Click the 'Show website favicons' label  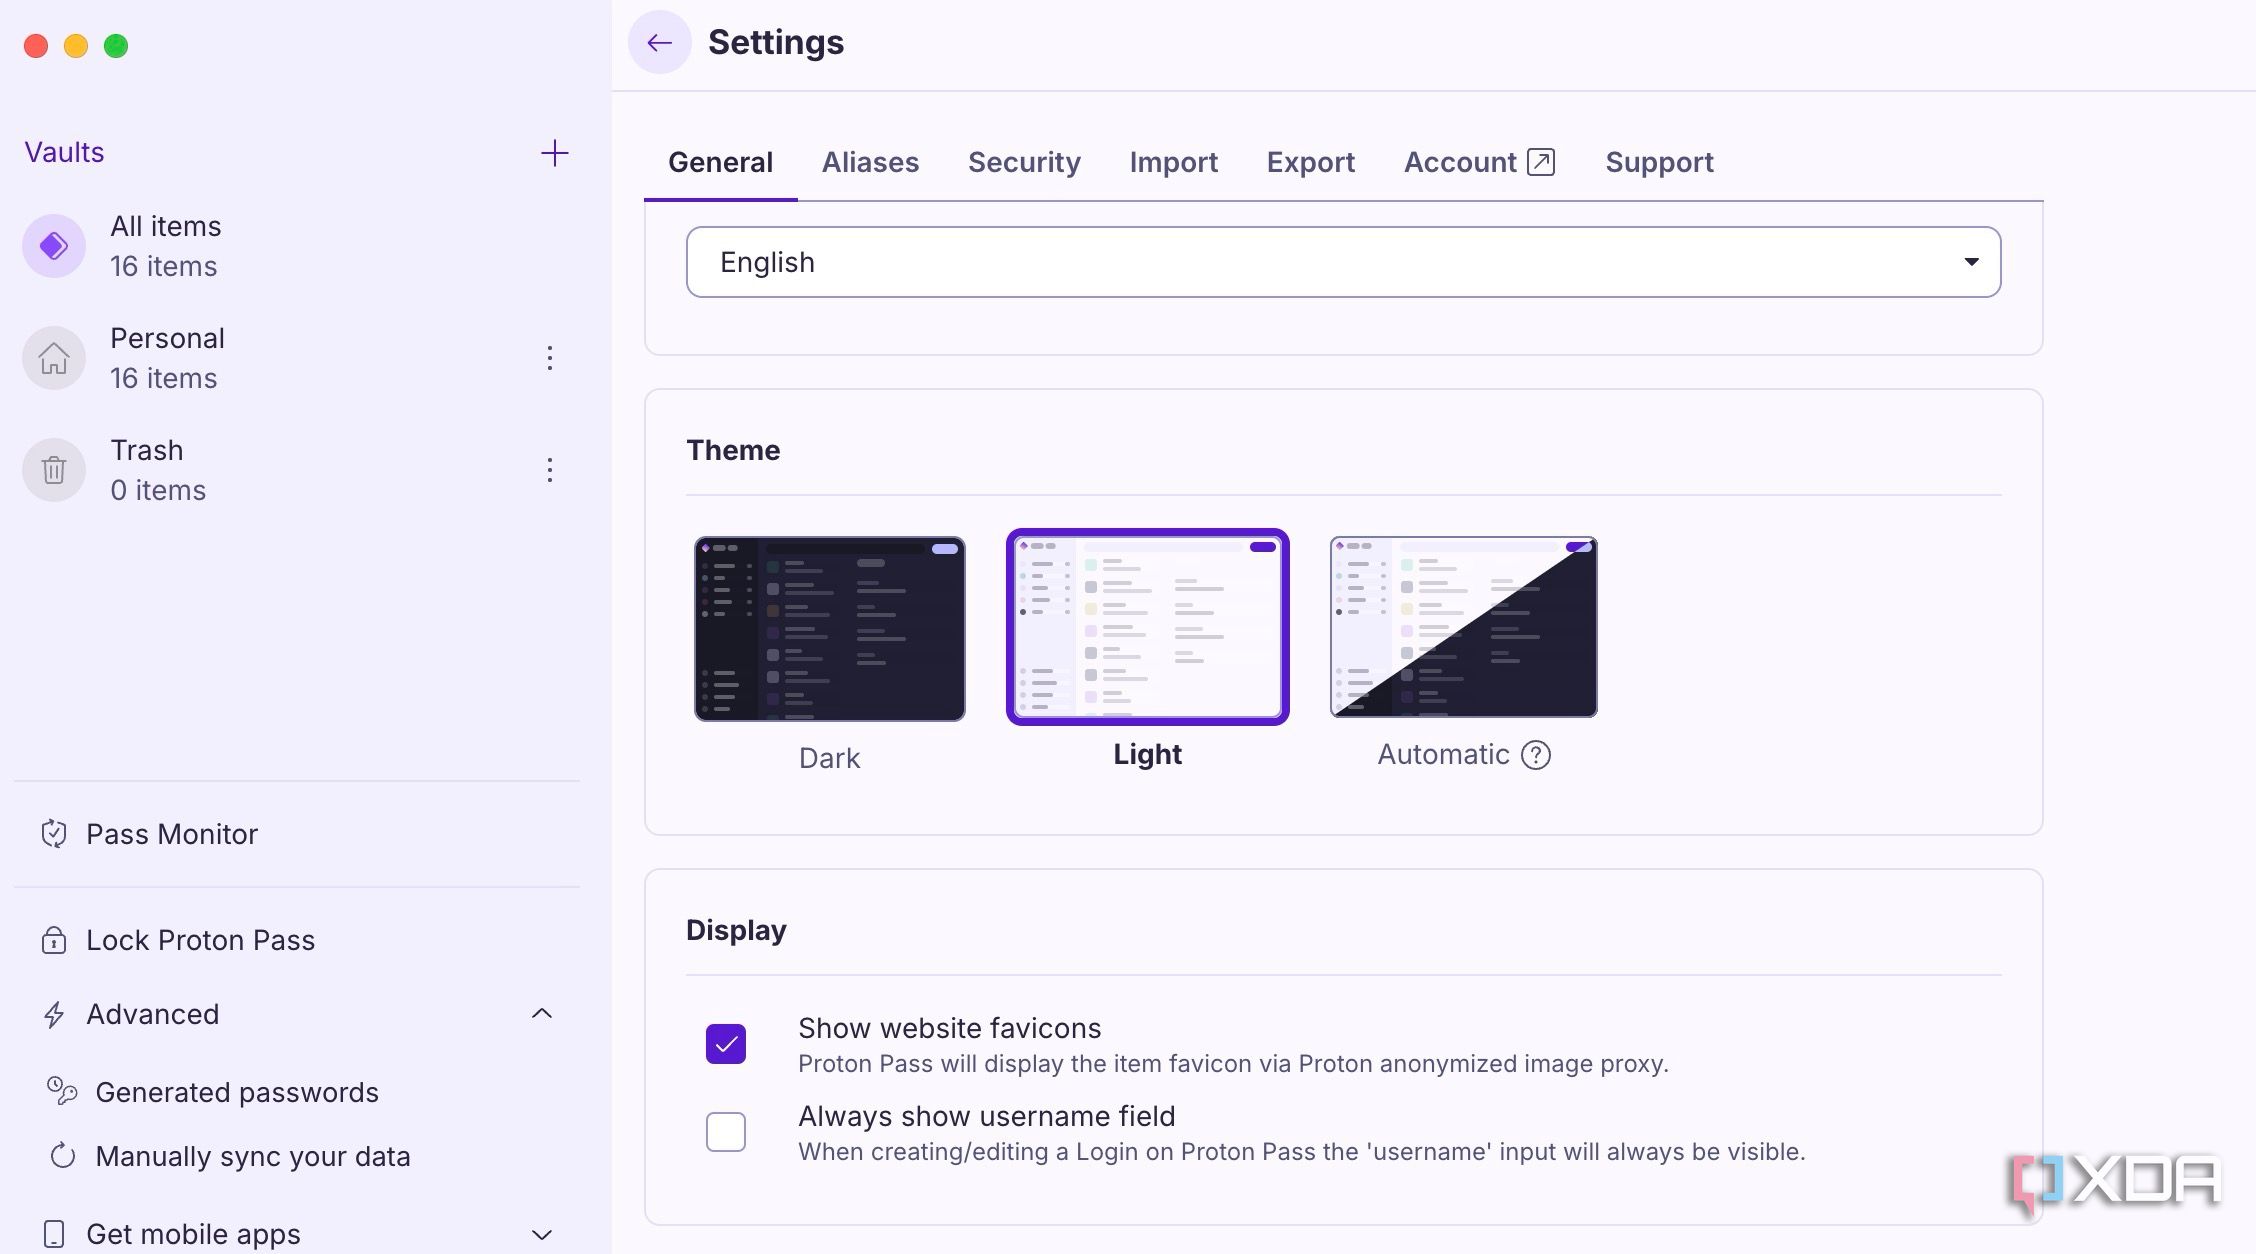point(949,1028)
